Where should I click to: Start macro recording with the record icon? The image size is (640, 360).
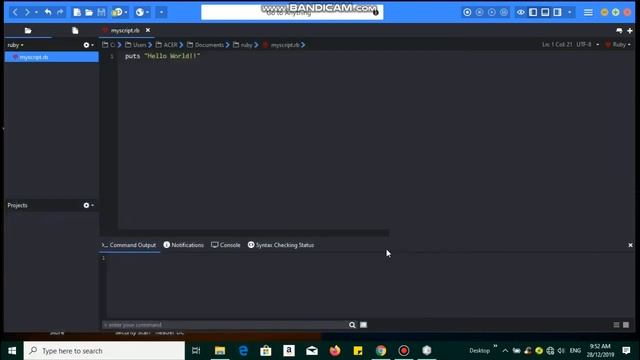(467, 12)
